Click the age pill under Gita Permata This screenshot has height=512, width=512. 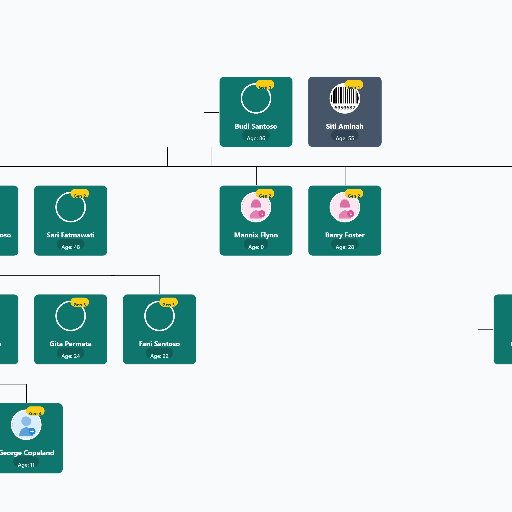(x=70, y=356)
